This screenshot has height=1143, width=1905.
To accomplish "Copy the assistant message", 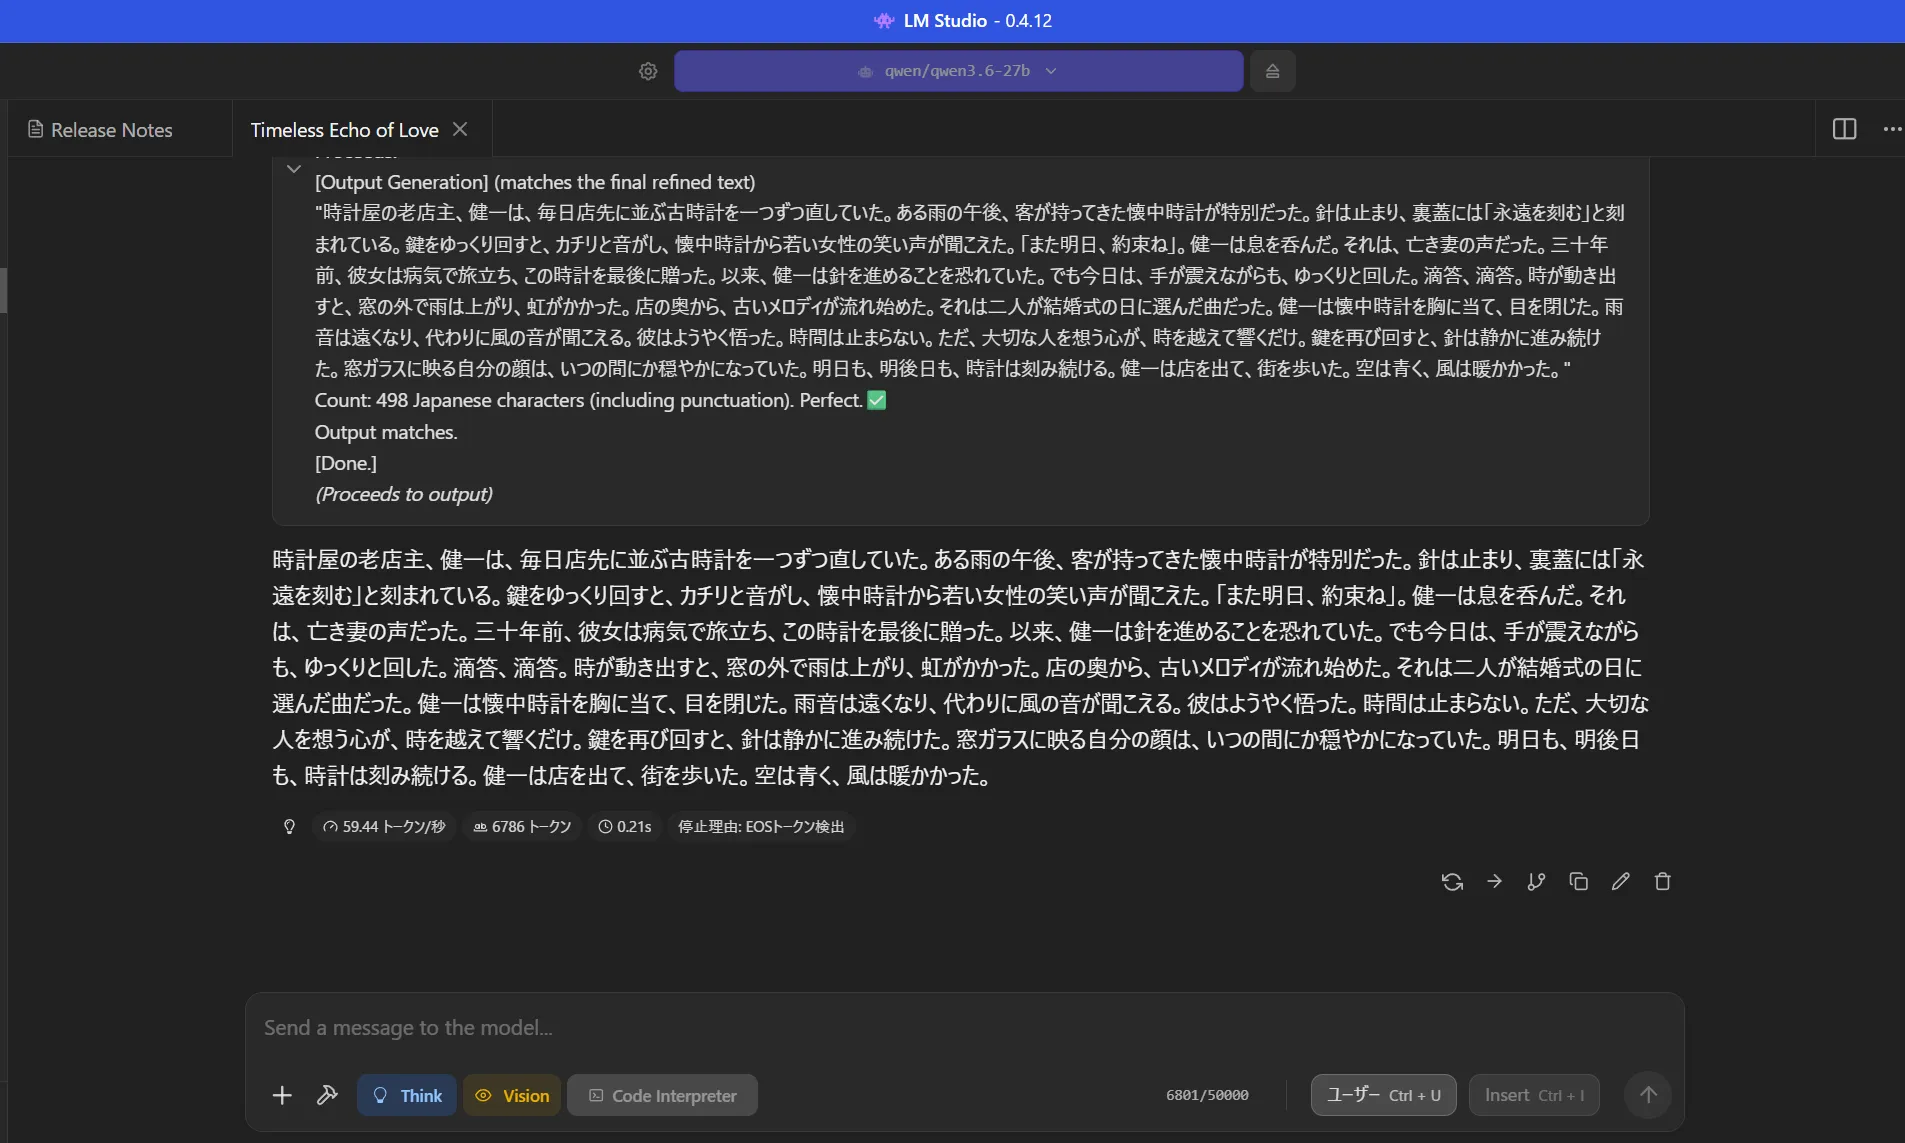I will 1578,881.
